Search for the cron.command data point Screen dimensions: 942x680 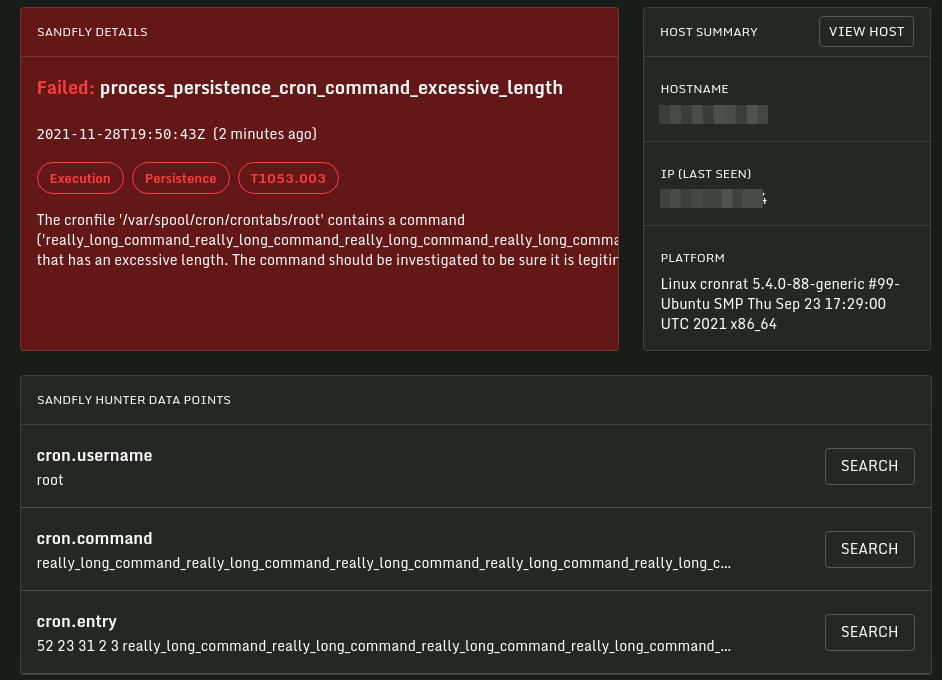[x=869, y=549]
